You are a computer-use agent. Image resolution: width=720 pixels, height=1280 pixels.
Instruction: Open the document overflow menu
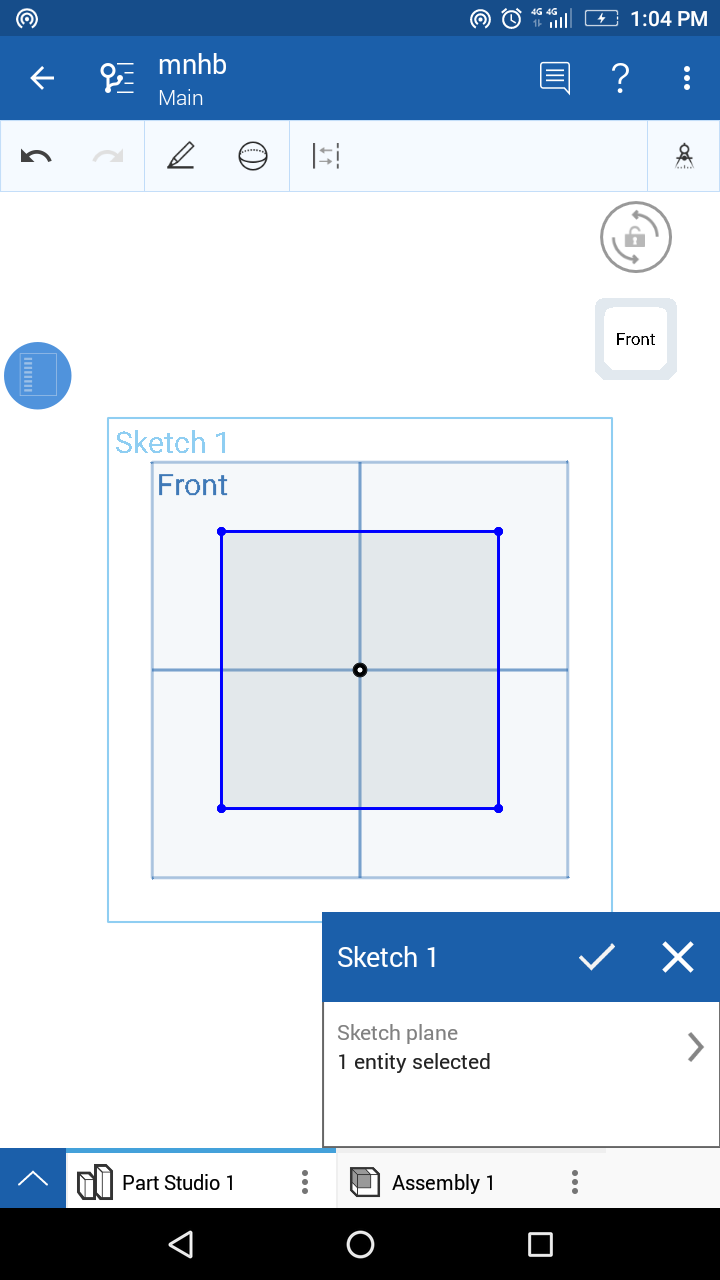(687, 78)
